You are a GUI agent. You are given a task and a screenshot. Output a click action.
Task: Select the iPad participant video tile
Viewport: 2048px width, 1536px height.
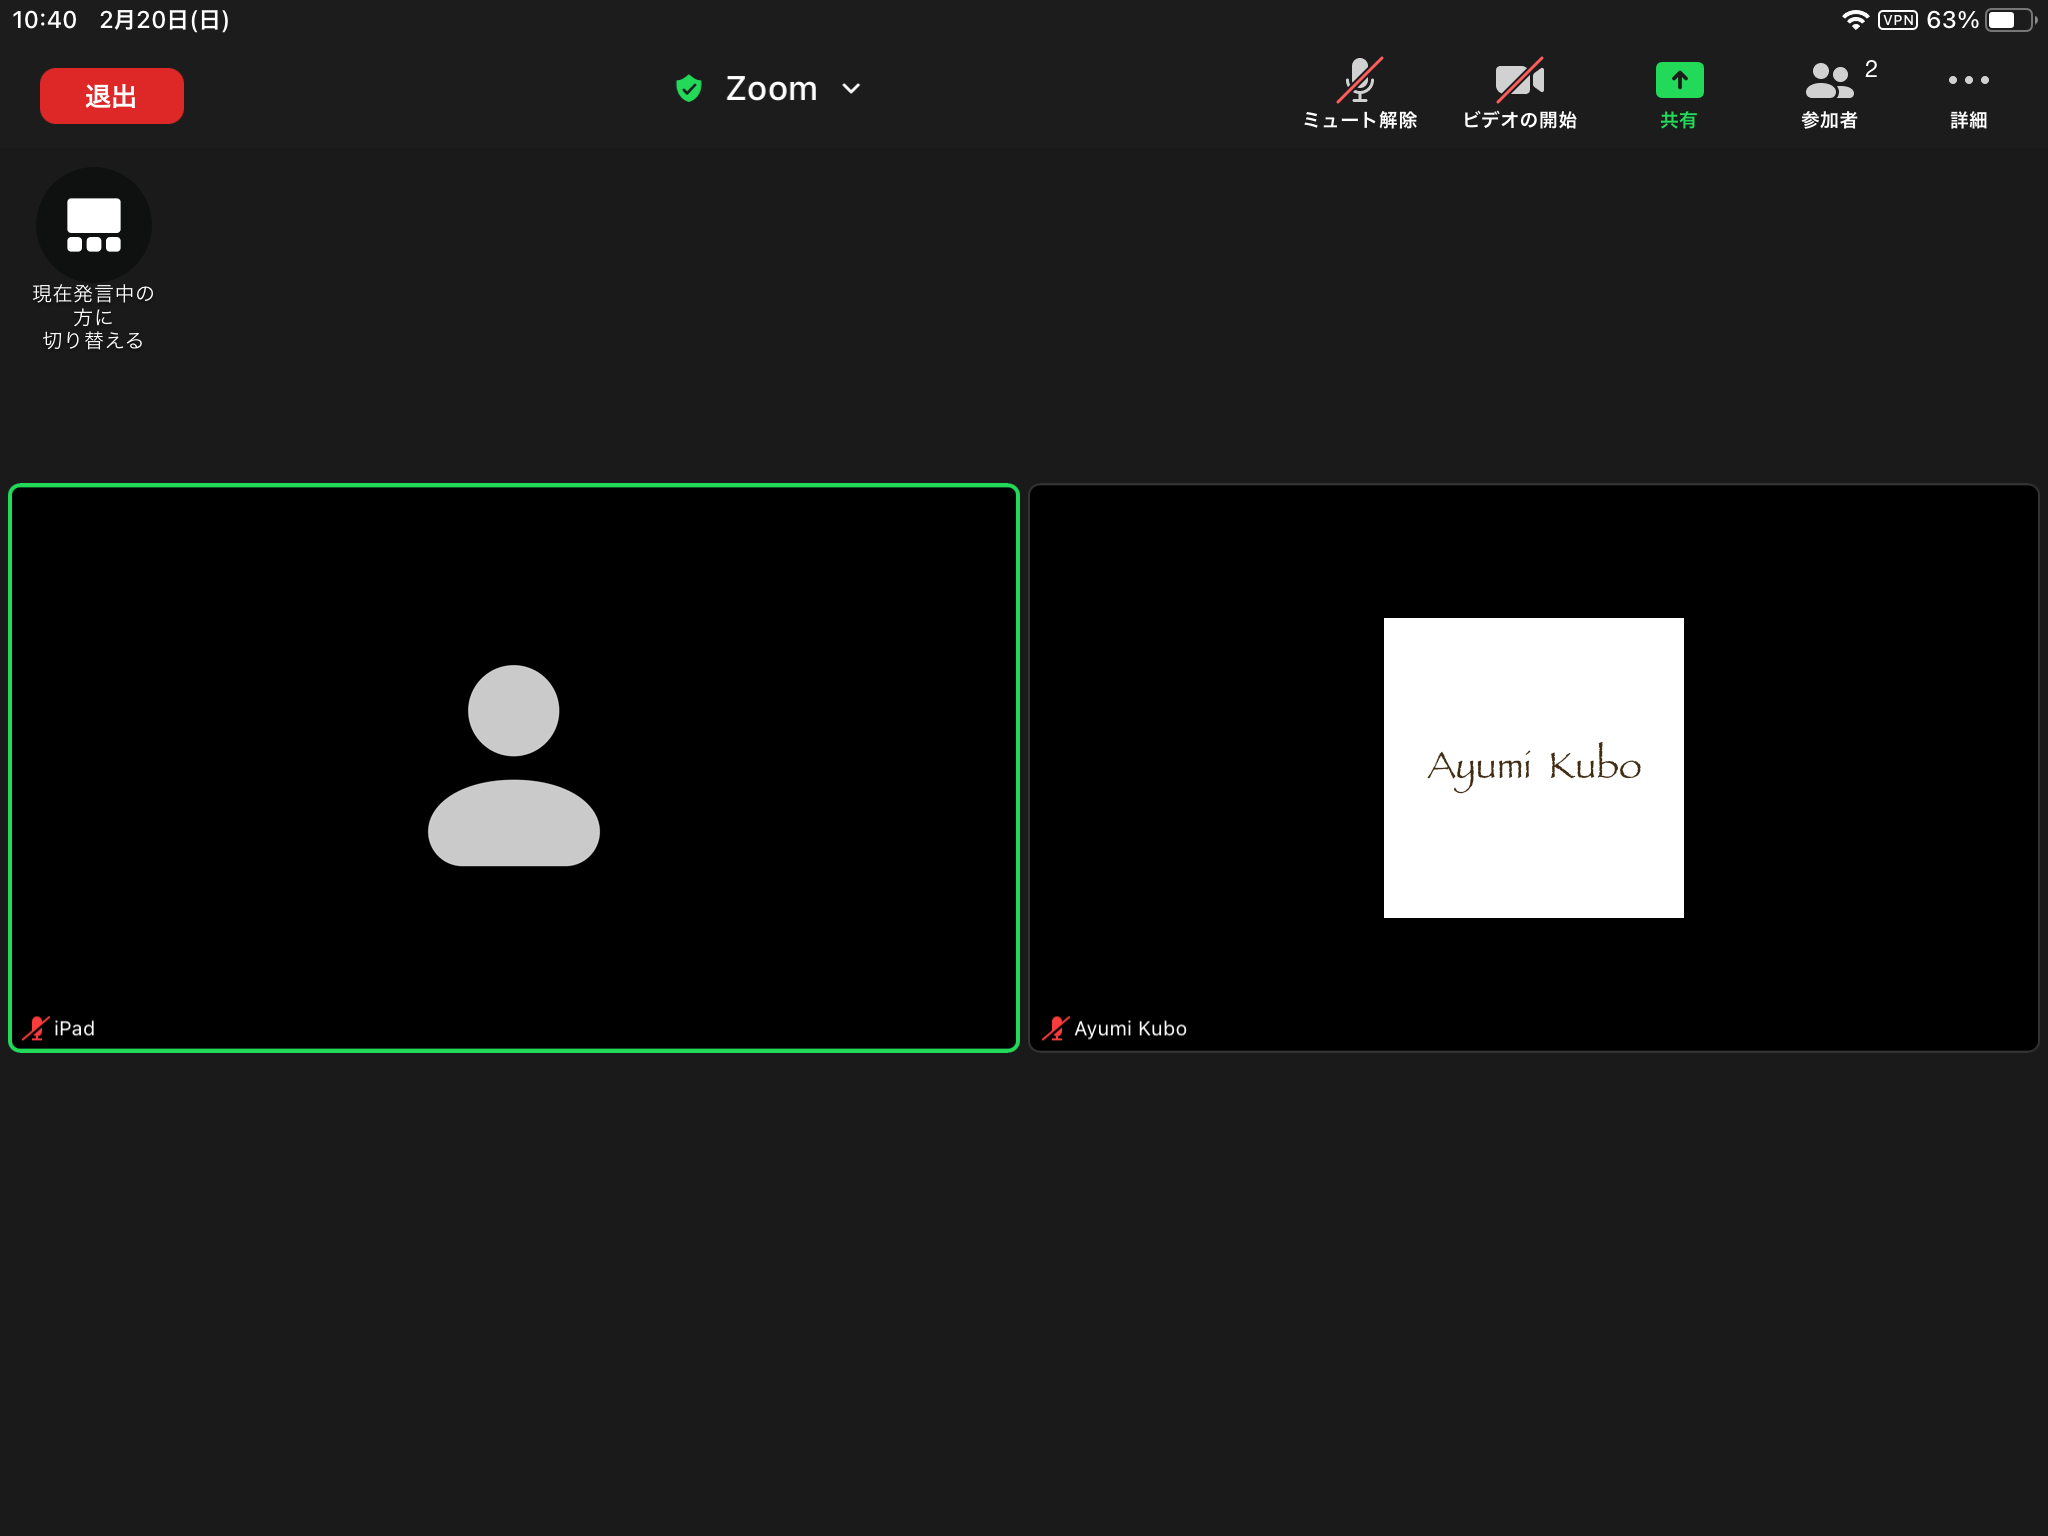[x=514, y=768]
